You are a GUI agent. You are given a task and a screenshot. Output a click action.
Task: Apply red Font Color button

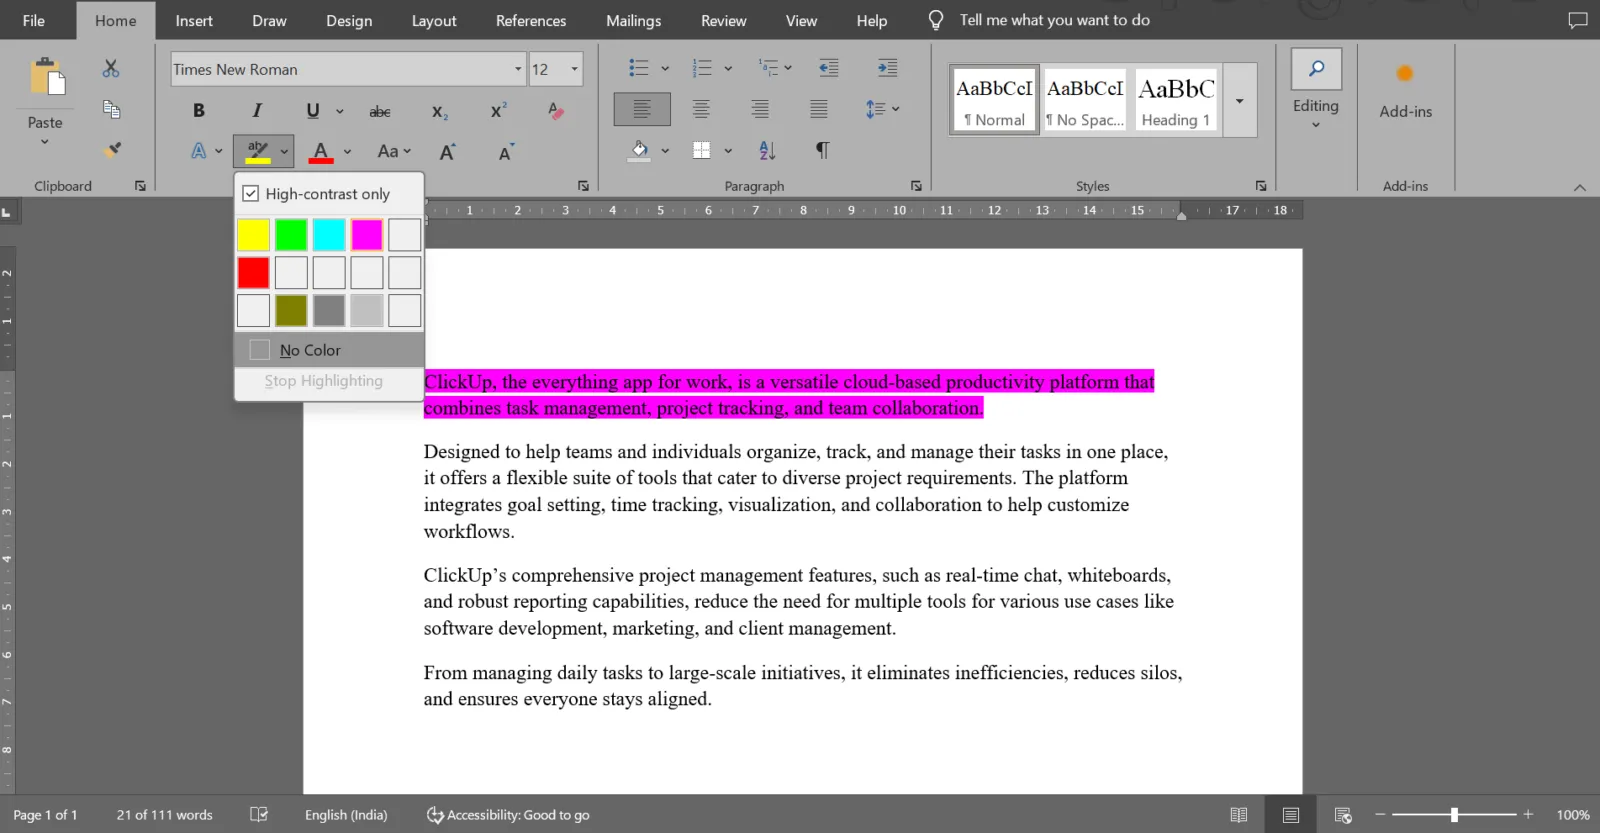coord(320,151)
